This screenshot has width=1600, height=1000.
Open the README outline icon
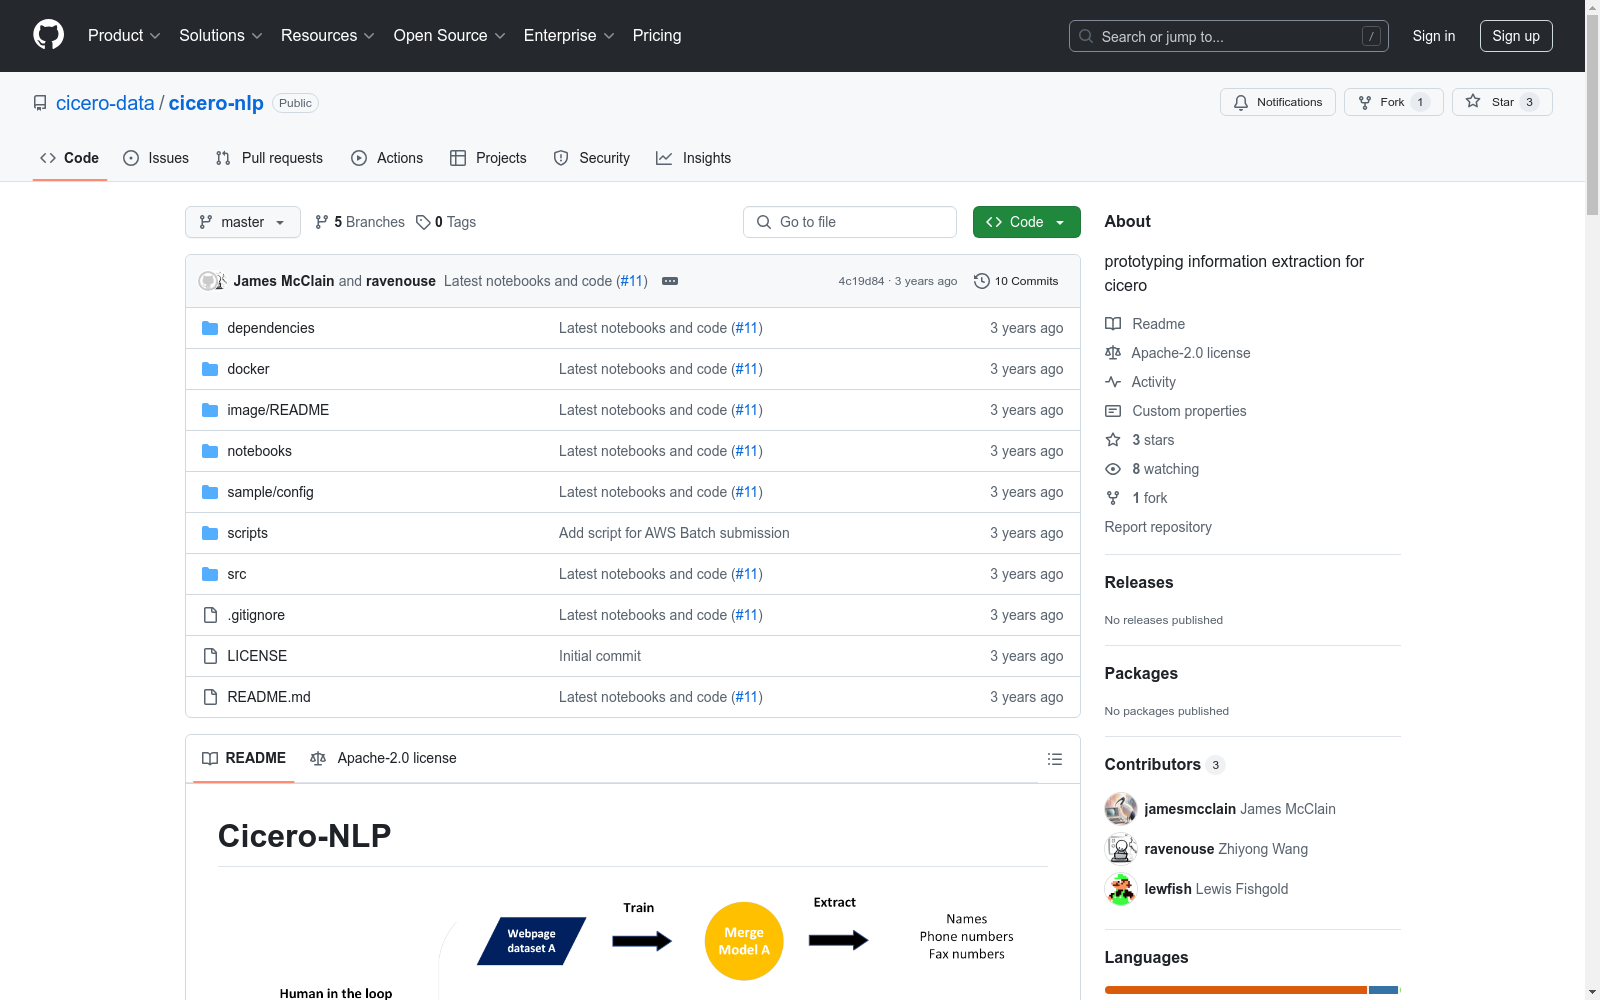[x=1054, y=759]
